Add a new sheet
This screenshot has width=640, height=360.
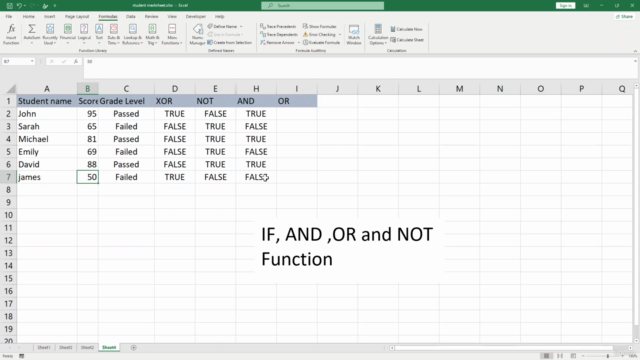[x=133, y=348]
